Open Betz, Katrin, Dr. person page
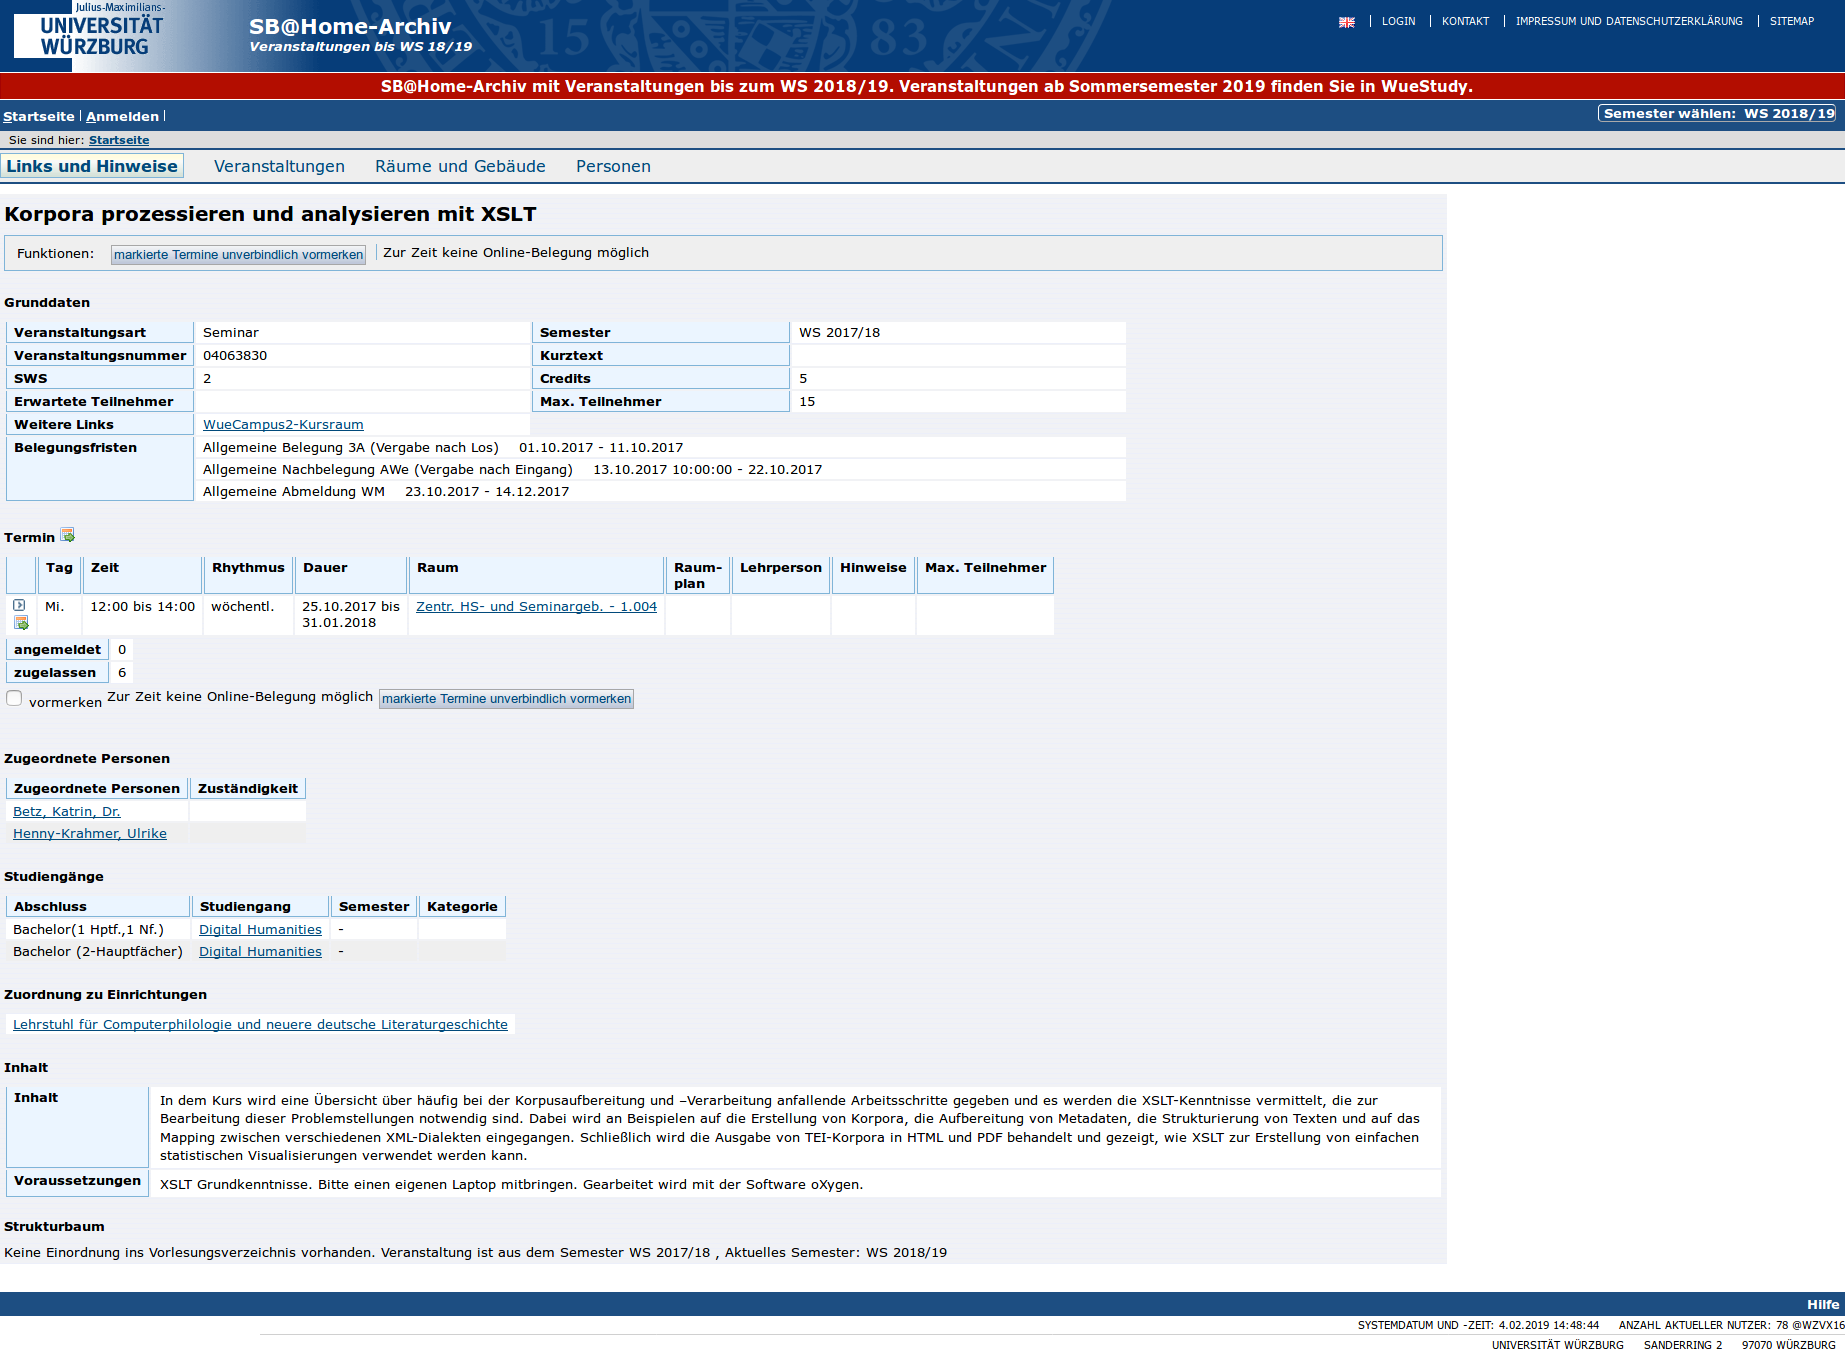This screenshot has width=1845, height=1357. point(66,812)
